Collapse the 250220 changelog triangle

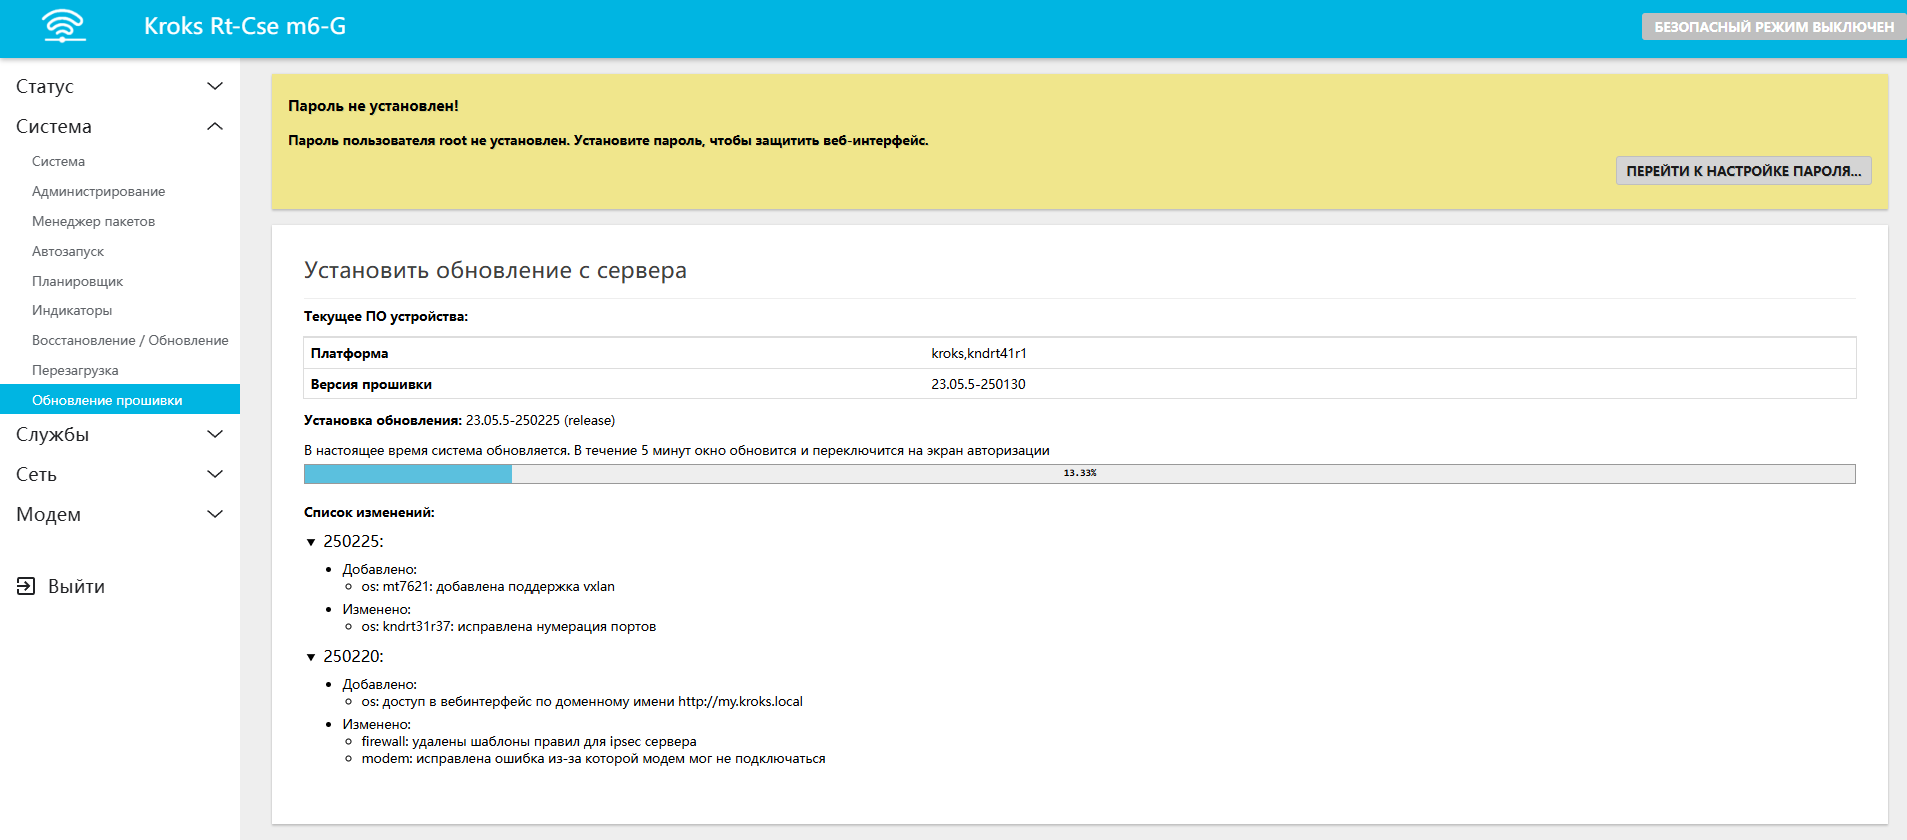pyautogui.click(x=311, y=657)
